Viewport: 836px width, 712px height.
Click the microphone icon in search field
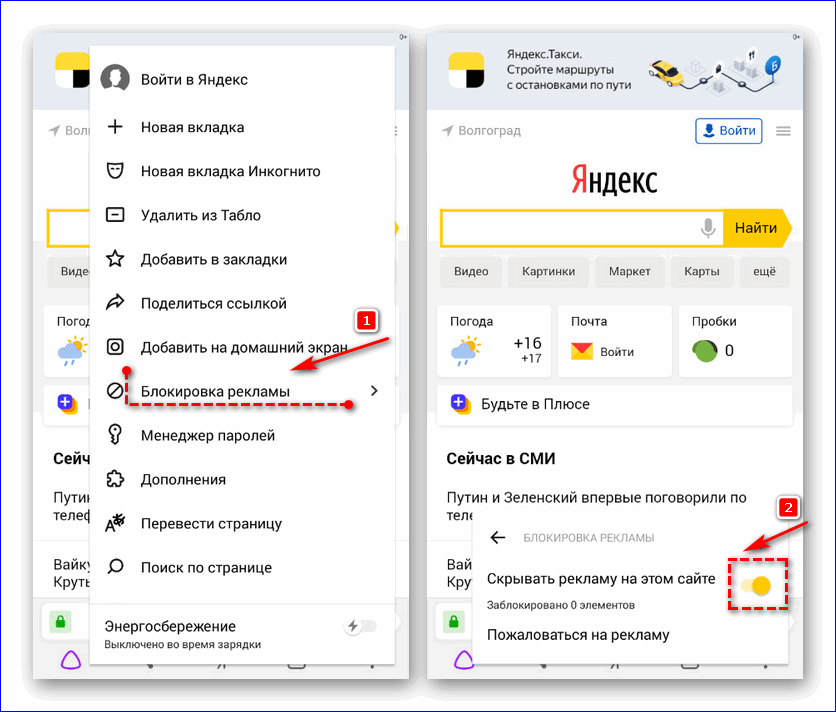[708, 228]
